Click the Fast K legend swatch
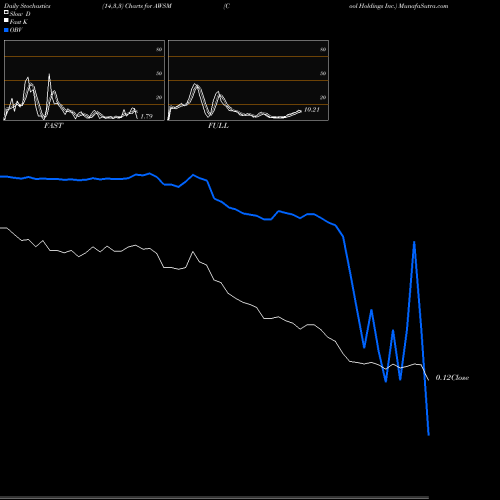Image resolution: width=500 pixels, height=500 pixels. point(6,21)
